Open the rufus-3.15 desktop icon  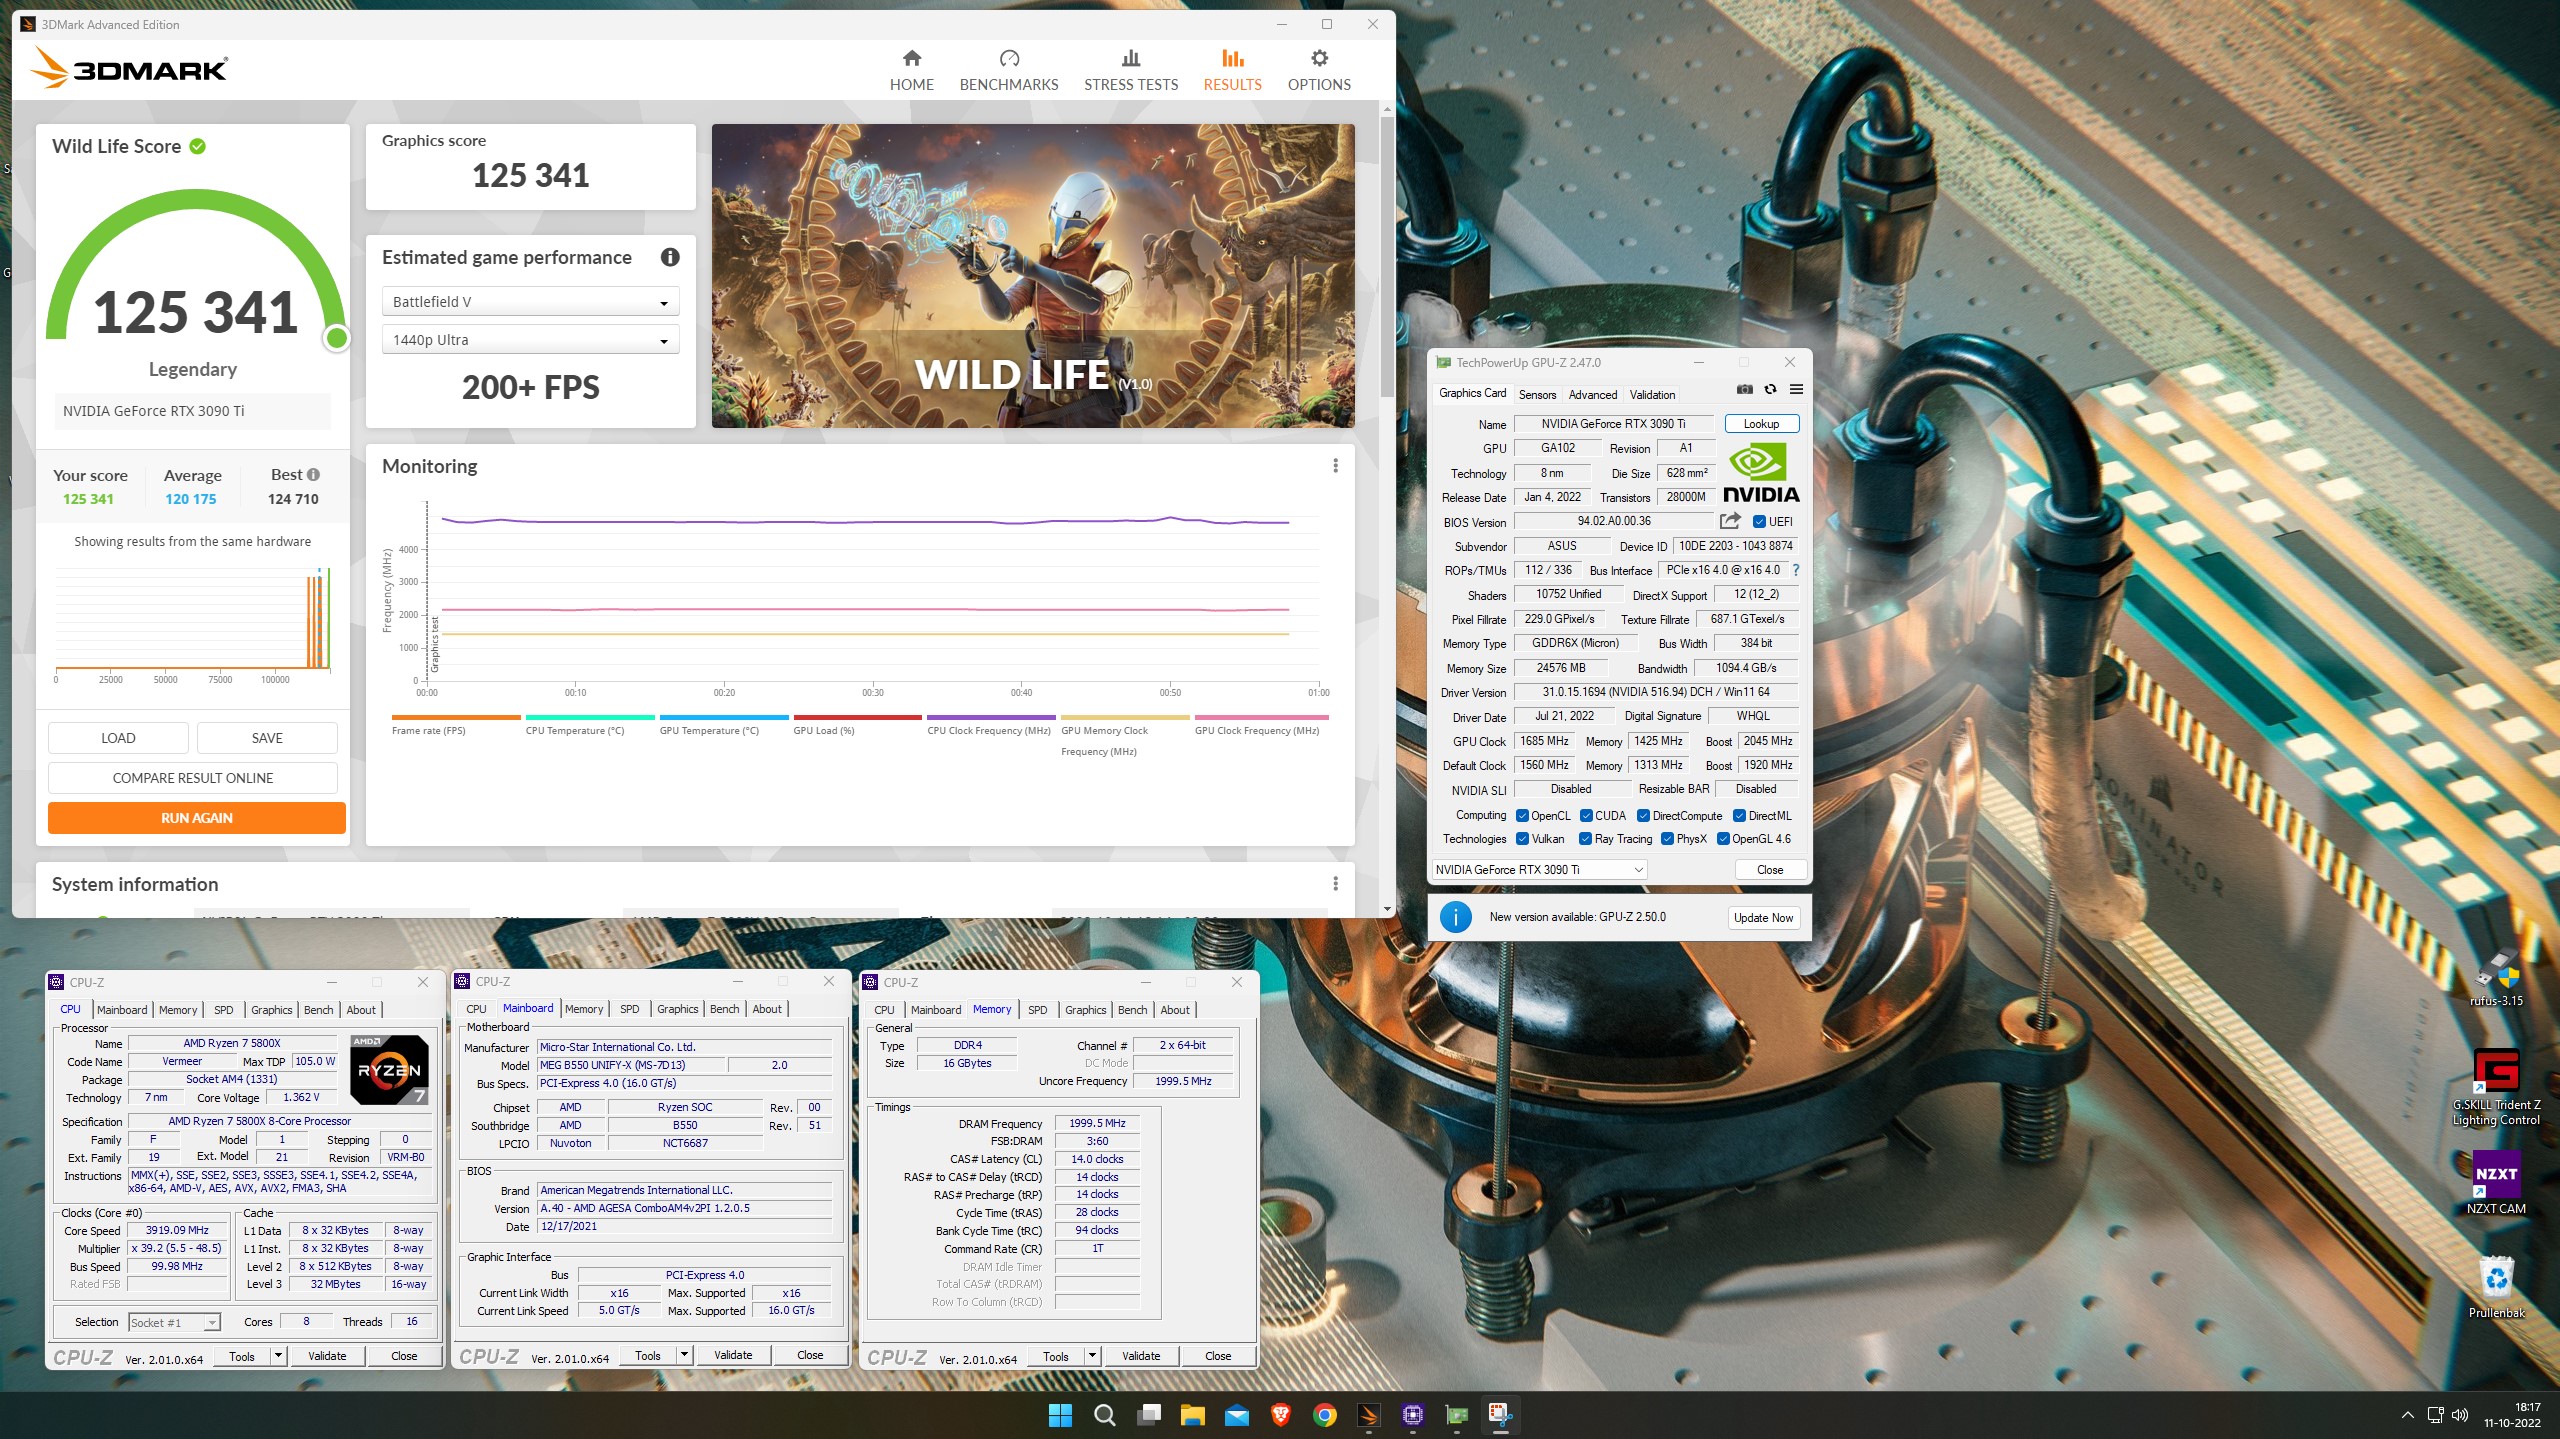pos(2496,977)
